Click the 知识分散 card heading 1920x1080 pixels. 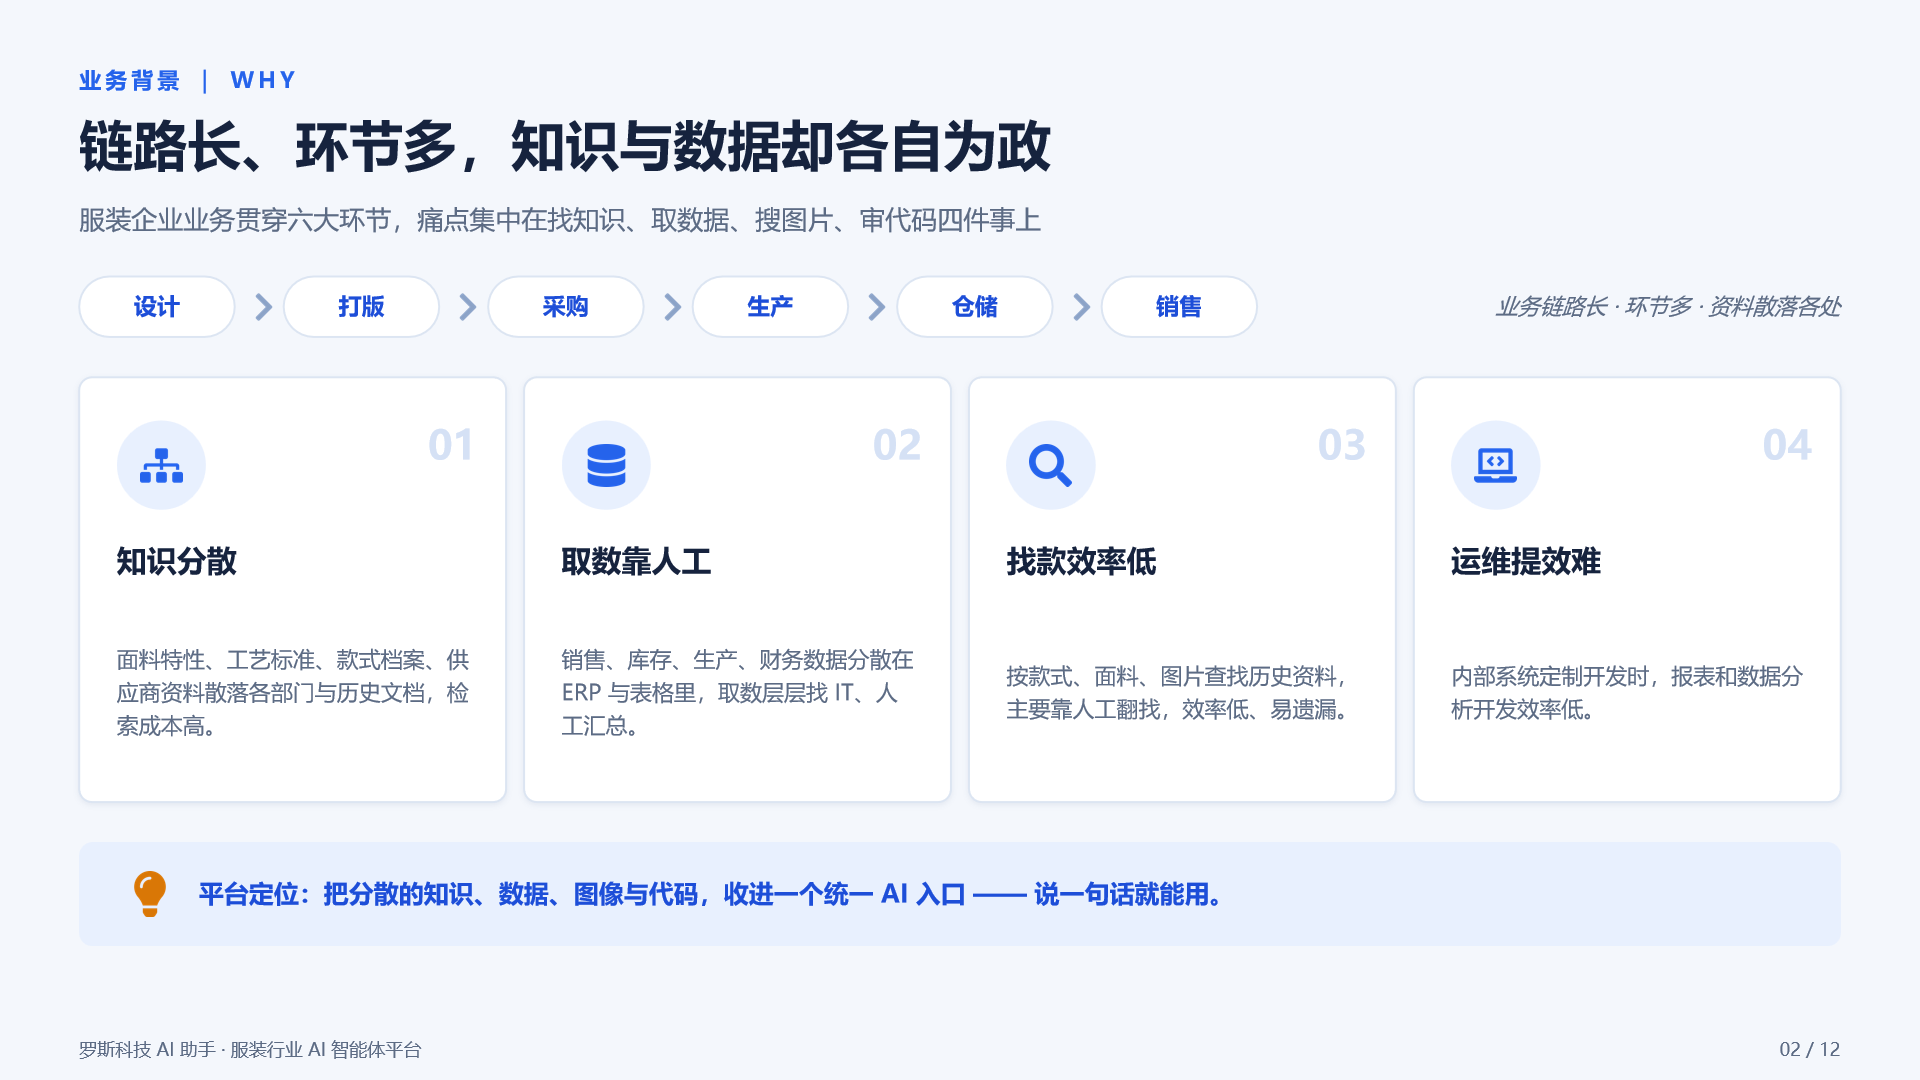pyautogui.click(x=177, y=562)
